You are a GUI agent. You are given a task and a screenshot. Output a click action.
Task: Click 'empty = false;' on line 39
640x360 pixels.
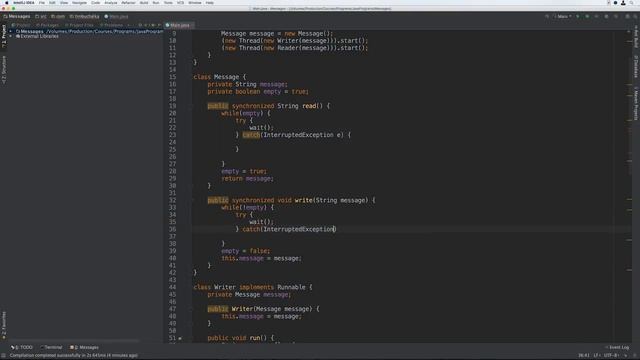click(x=246, y=251)
